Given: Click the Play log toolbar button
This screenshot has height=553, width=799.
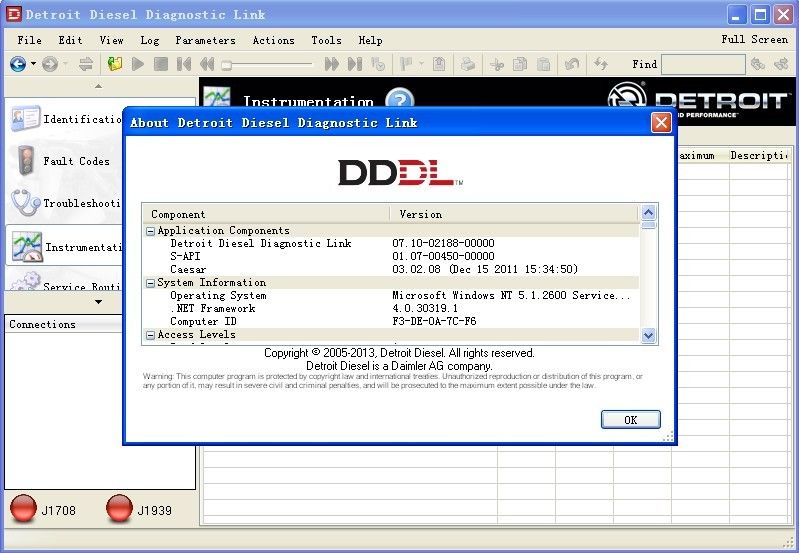Looking at the screenshot, I should point(138,64).
